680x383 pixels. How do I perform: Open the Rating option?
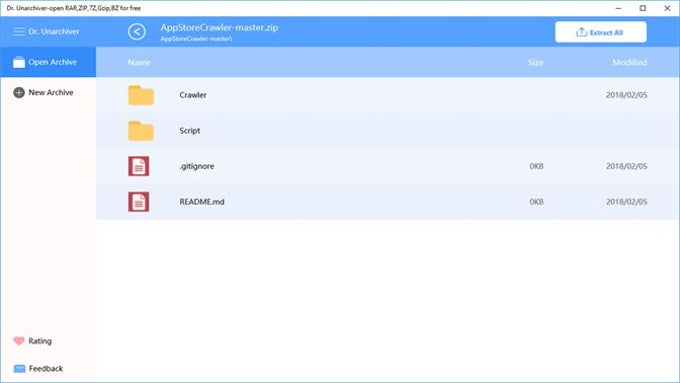coord(33,341)
